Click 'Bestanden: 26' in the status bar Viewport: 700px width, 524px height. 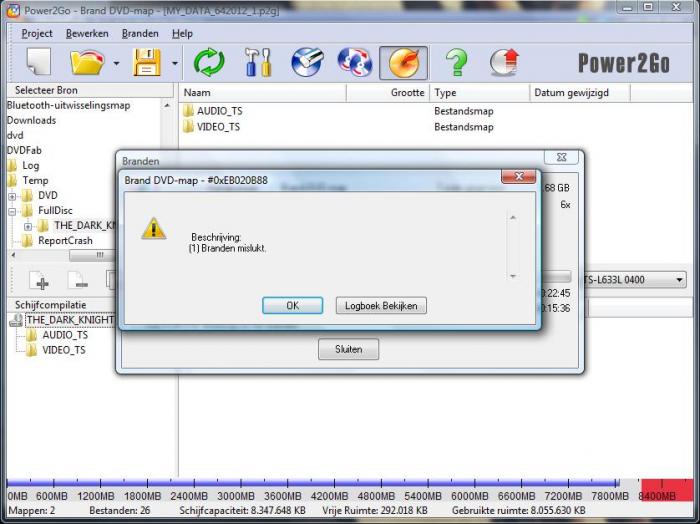119,510
